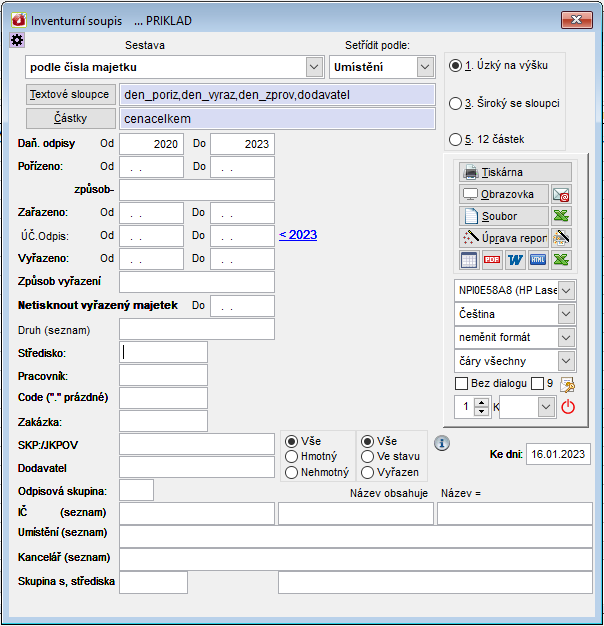Screen dimensions: 604x626
Task: Preview report with Obrazovka button
Action: click(x=504, y=194)
